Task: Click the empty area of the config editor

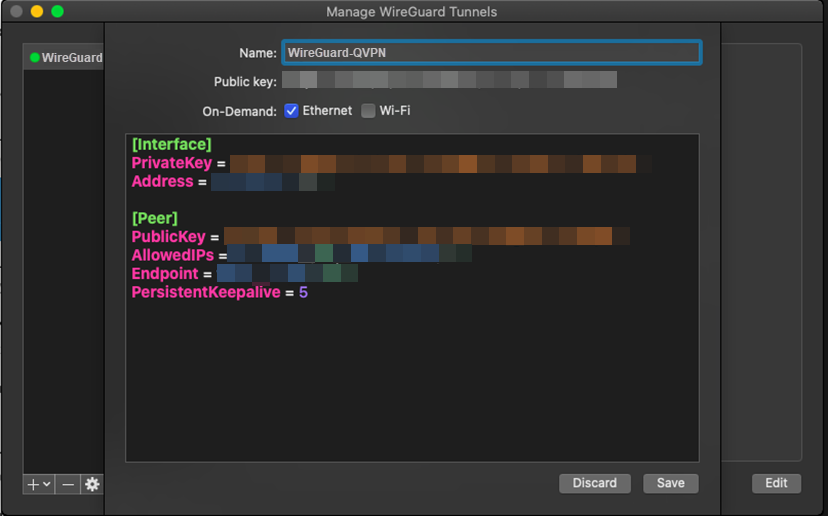Action: tap(412, 380)
